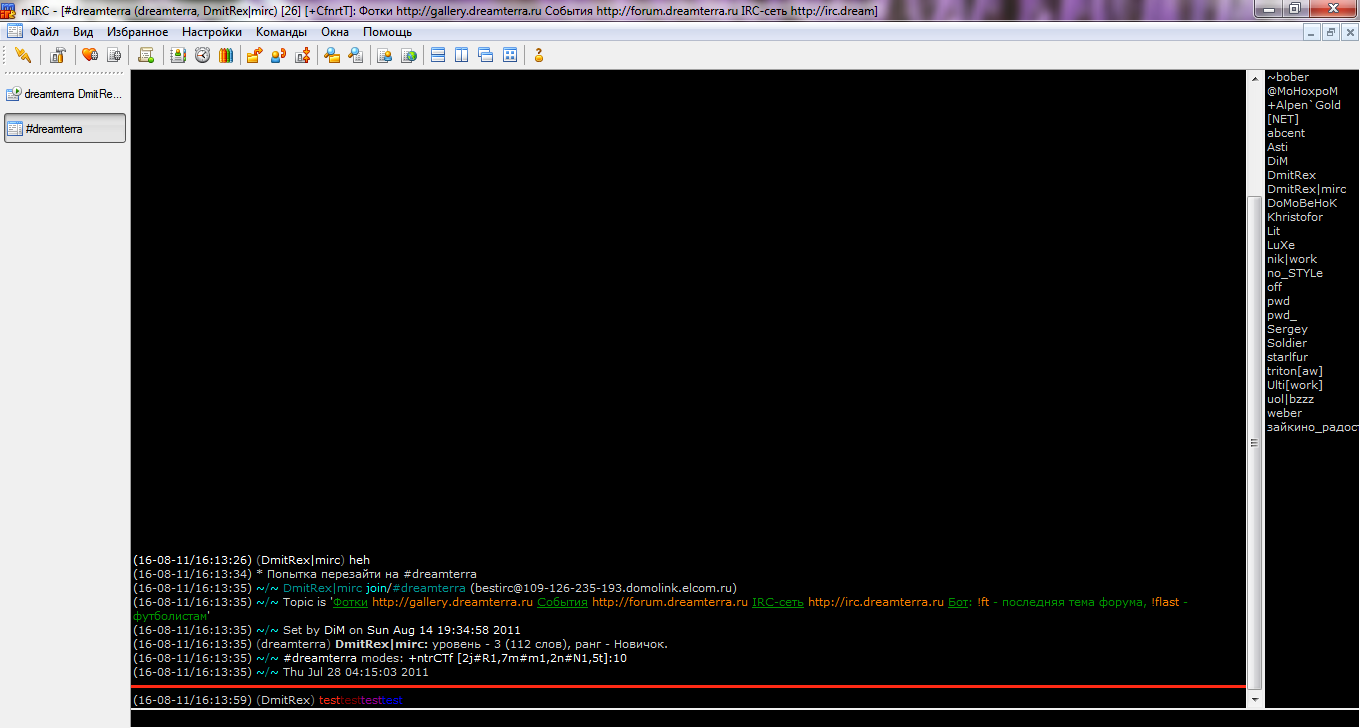Select Ulti[work] in the nick list
The height and width of the screenshot is (728, 1360).
(1295, 385)
